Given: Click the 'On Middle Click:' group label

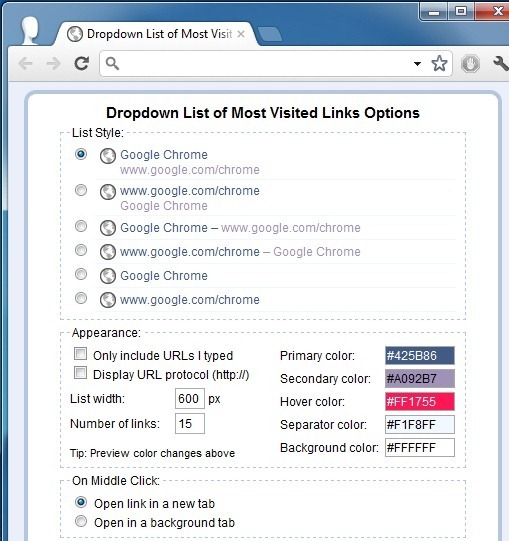Looking at the screenshot, I should coord(116,481).
